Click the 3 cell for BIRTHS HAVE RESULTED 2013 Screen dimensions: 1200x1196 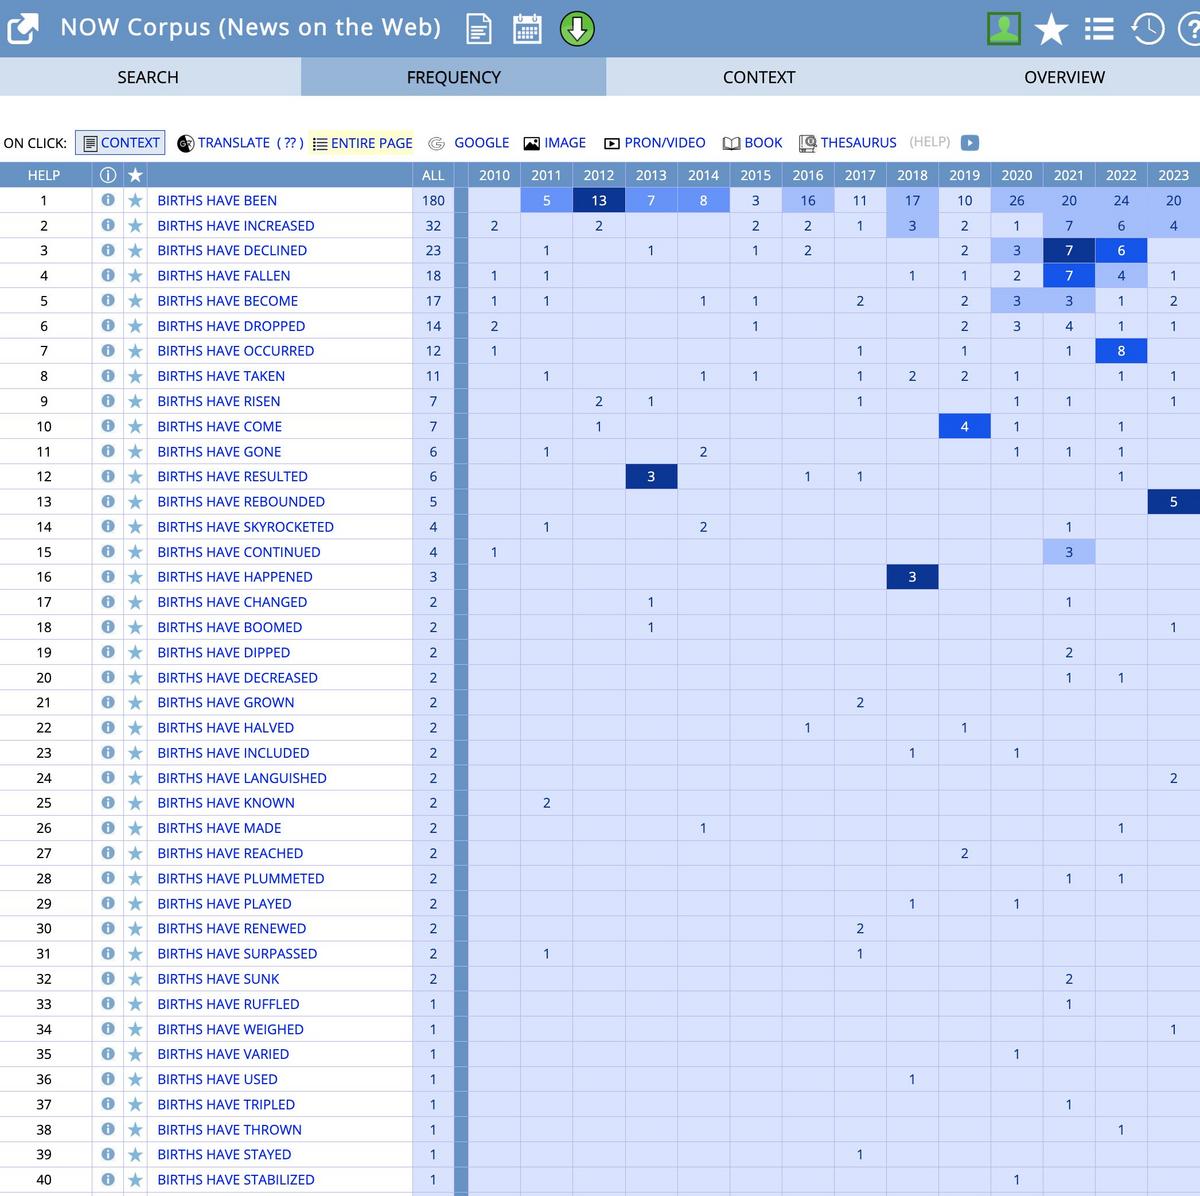[651, 477]
